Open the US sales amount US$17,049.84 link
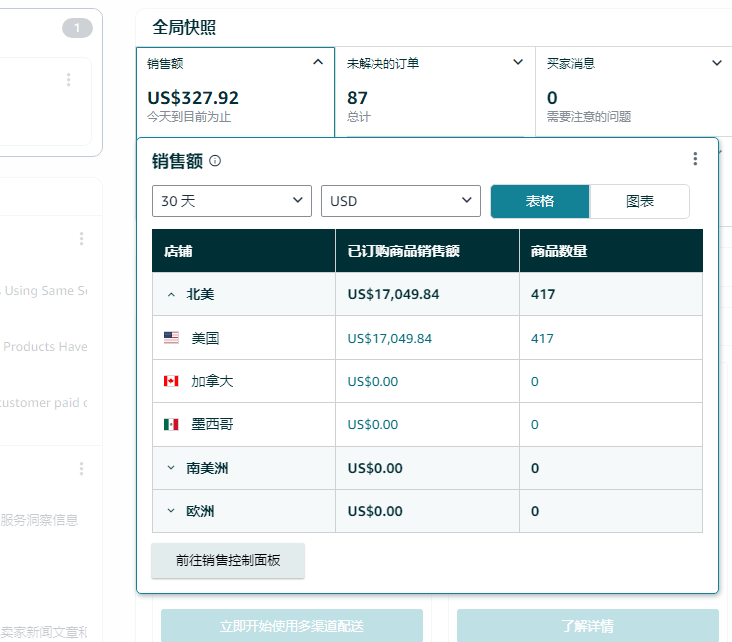Viewport: 732px width, 642px height. pos(389,338)
